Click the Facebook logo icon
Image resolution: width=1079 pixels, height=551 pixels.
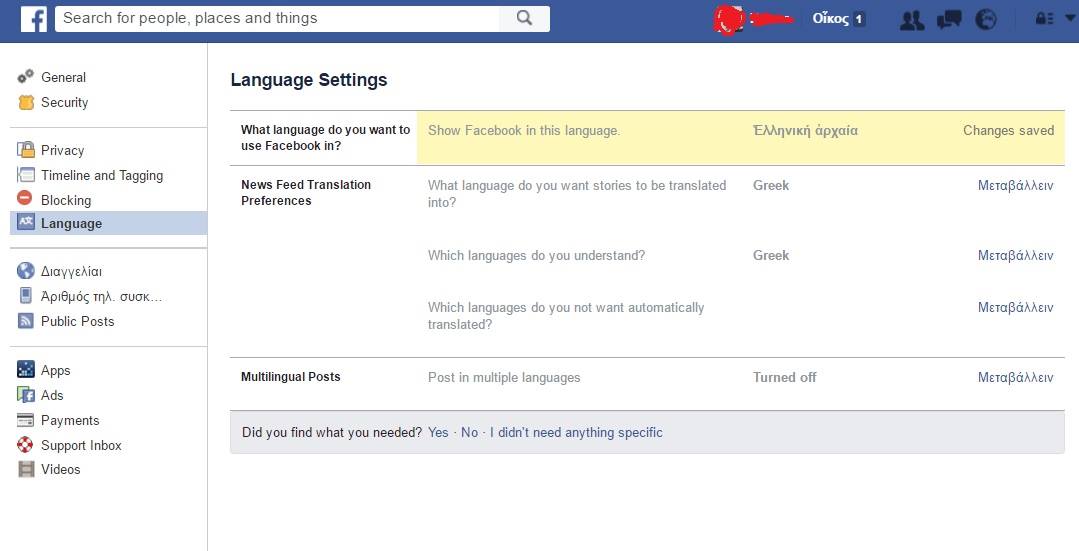[34, 19]
